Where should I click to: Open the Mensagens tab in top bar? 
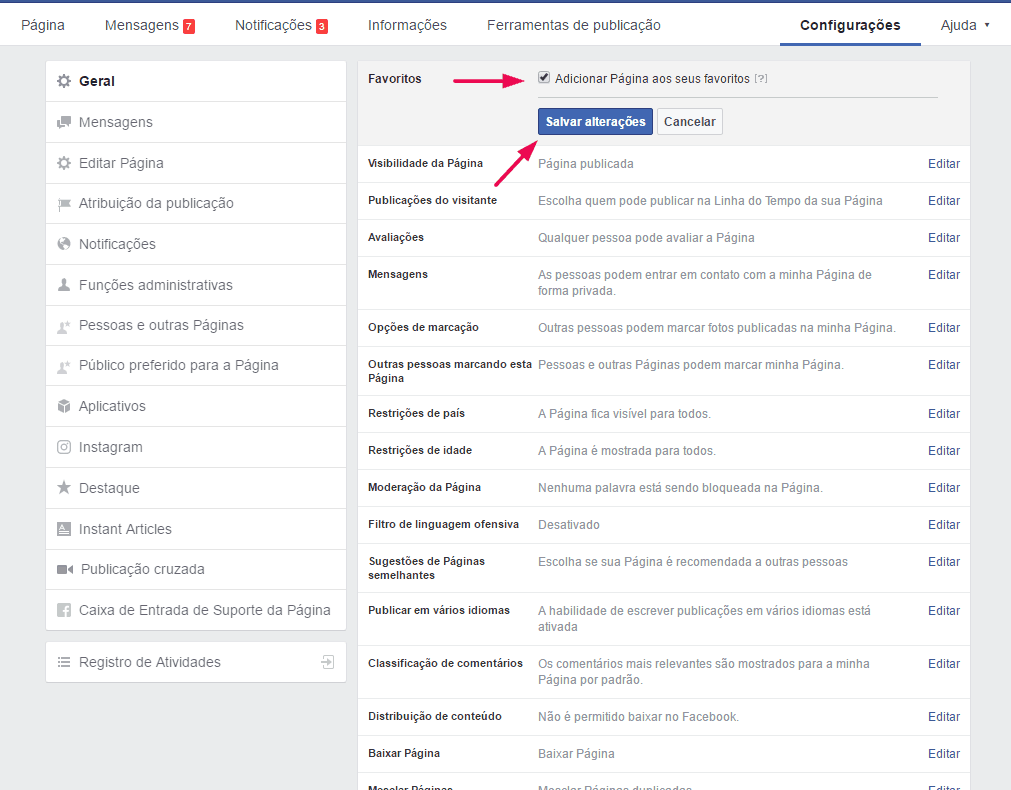[142, 25]
